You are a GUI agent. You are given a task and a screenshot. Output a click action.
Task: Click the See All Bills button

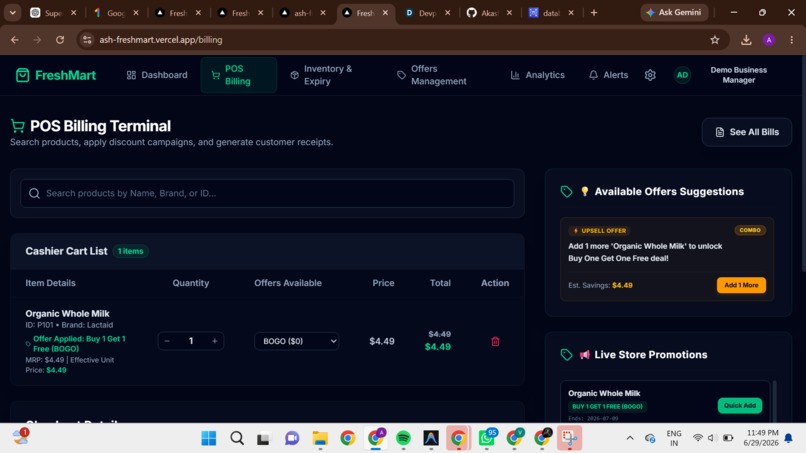coord(746,132)
